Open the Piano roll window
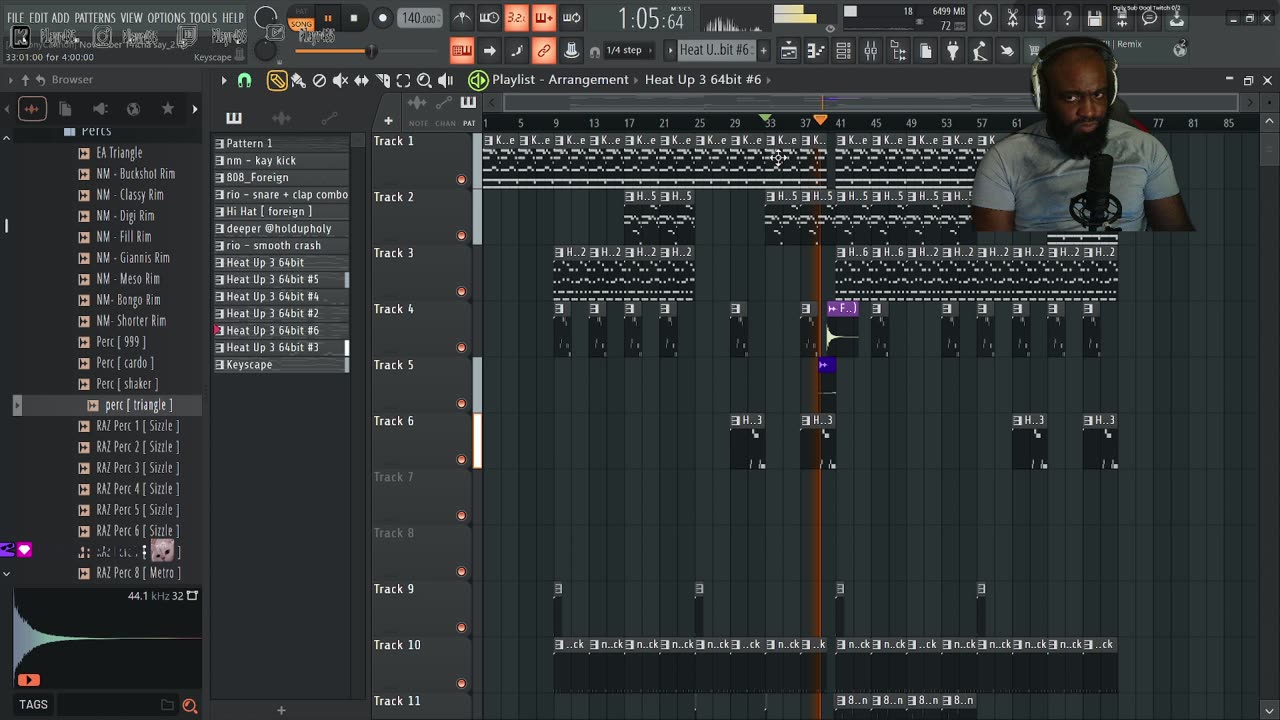1280x720 pixels. tap(816, 51)
